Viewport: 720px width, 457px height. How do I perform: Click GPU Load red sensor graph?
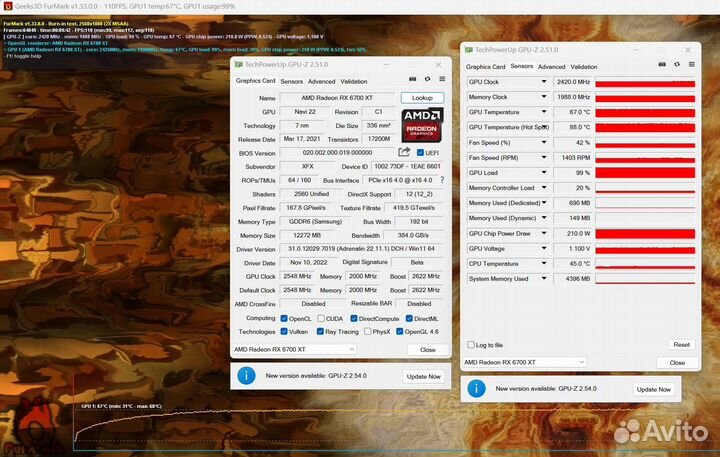click(645, 173)
